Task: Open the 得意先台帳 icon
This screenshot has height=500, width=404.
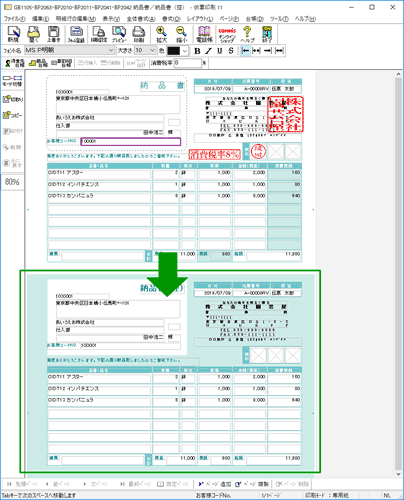Action: coord(15,63)
